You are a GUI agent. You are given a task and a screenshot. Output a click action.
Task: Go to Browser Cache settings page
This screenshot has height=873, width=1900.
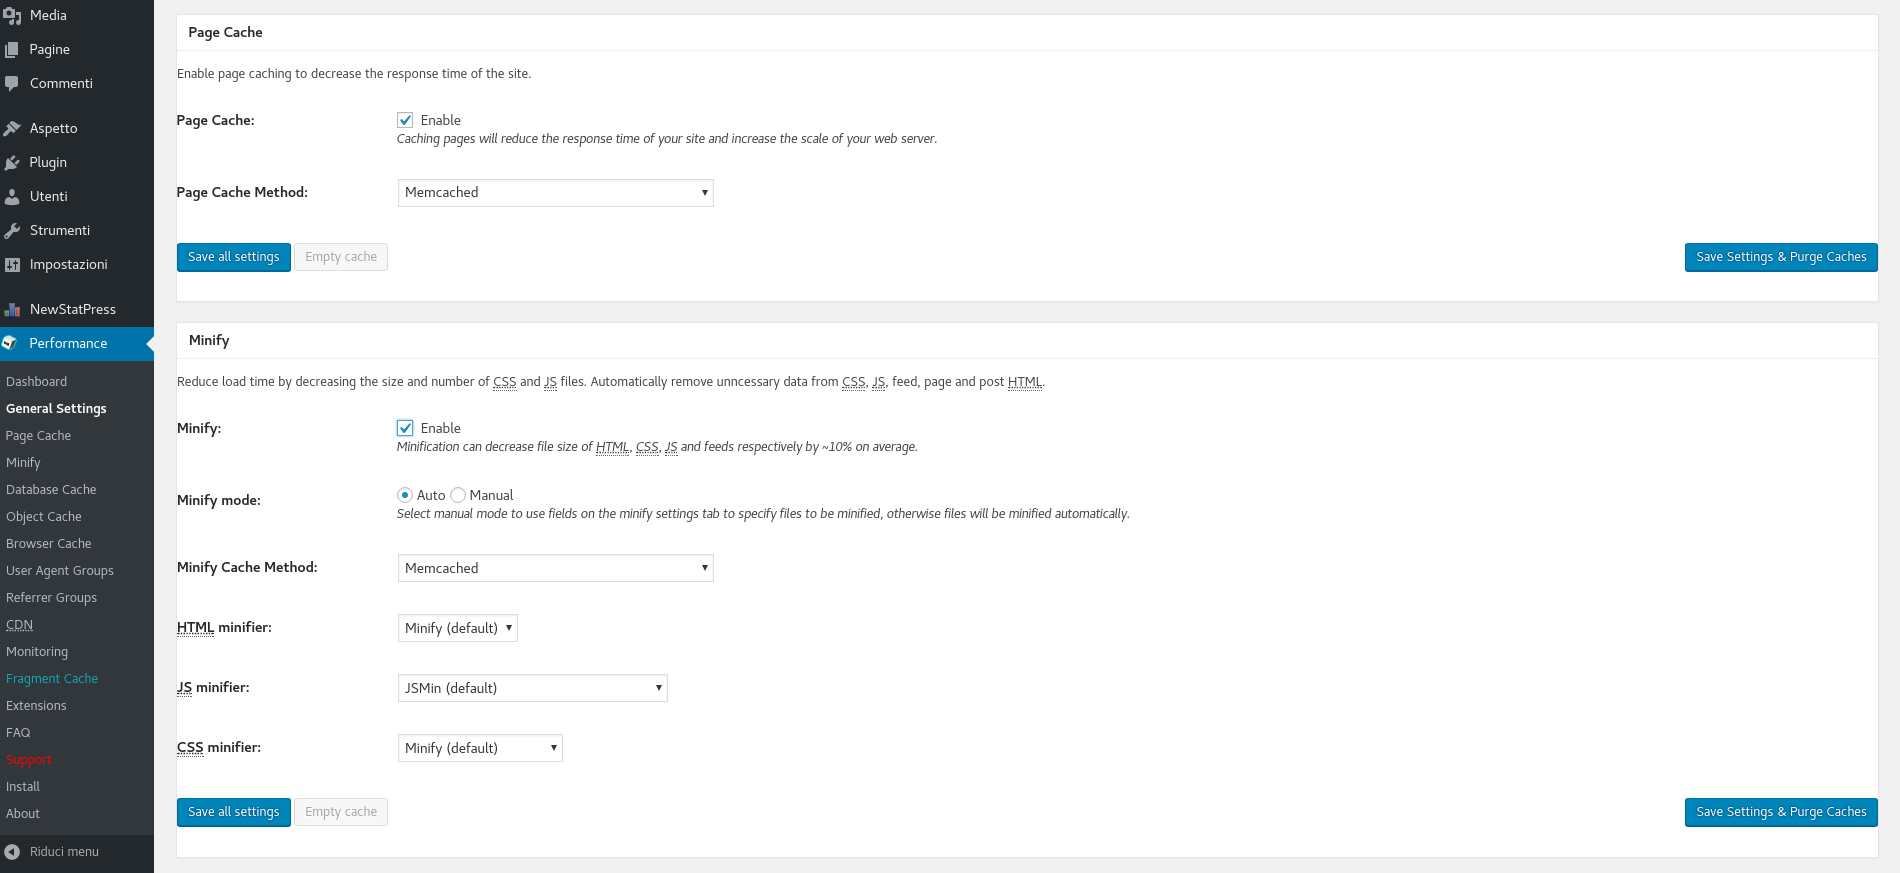(x=48, y=544)
